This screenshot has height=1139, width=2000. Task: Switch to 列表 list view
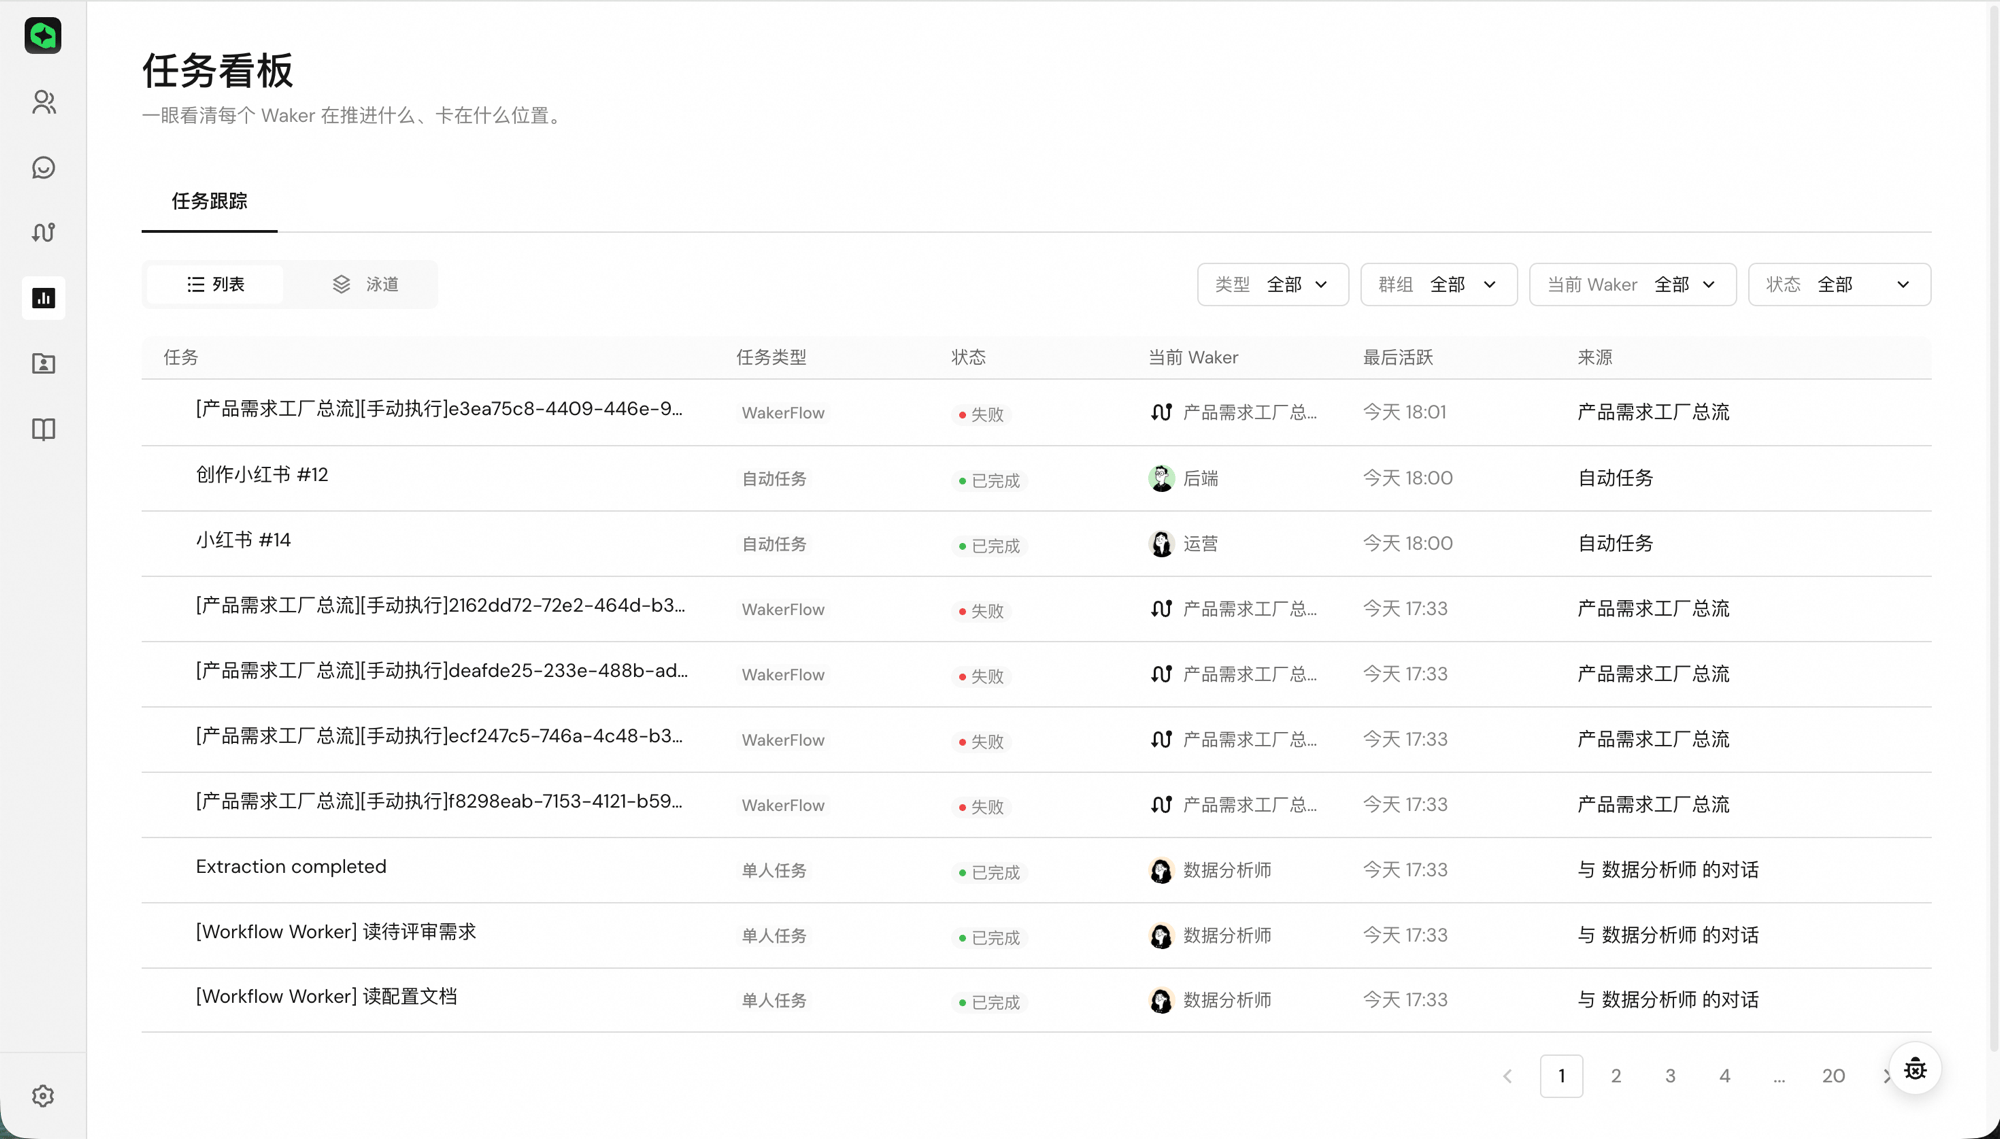point(215,285)
